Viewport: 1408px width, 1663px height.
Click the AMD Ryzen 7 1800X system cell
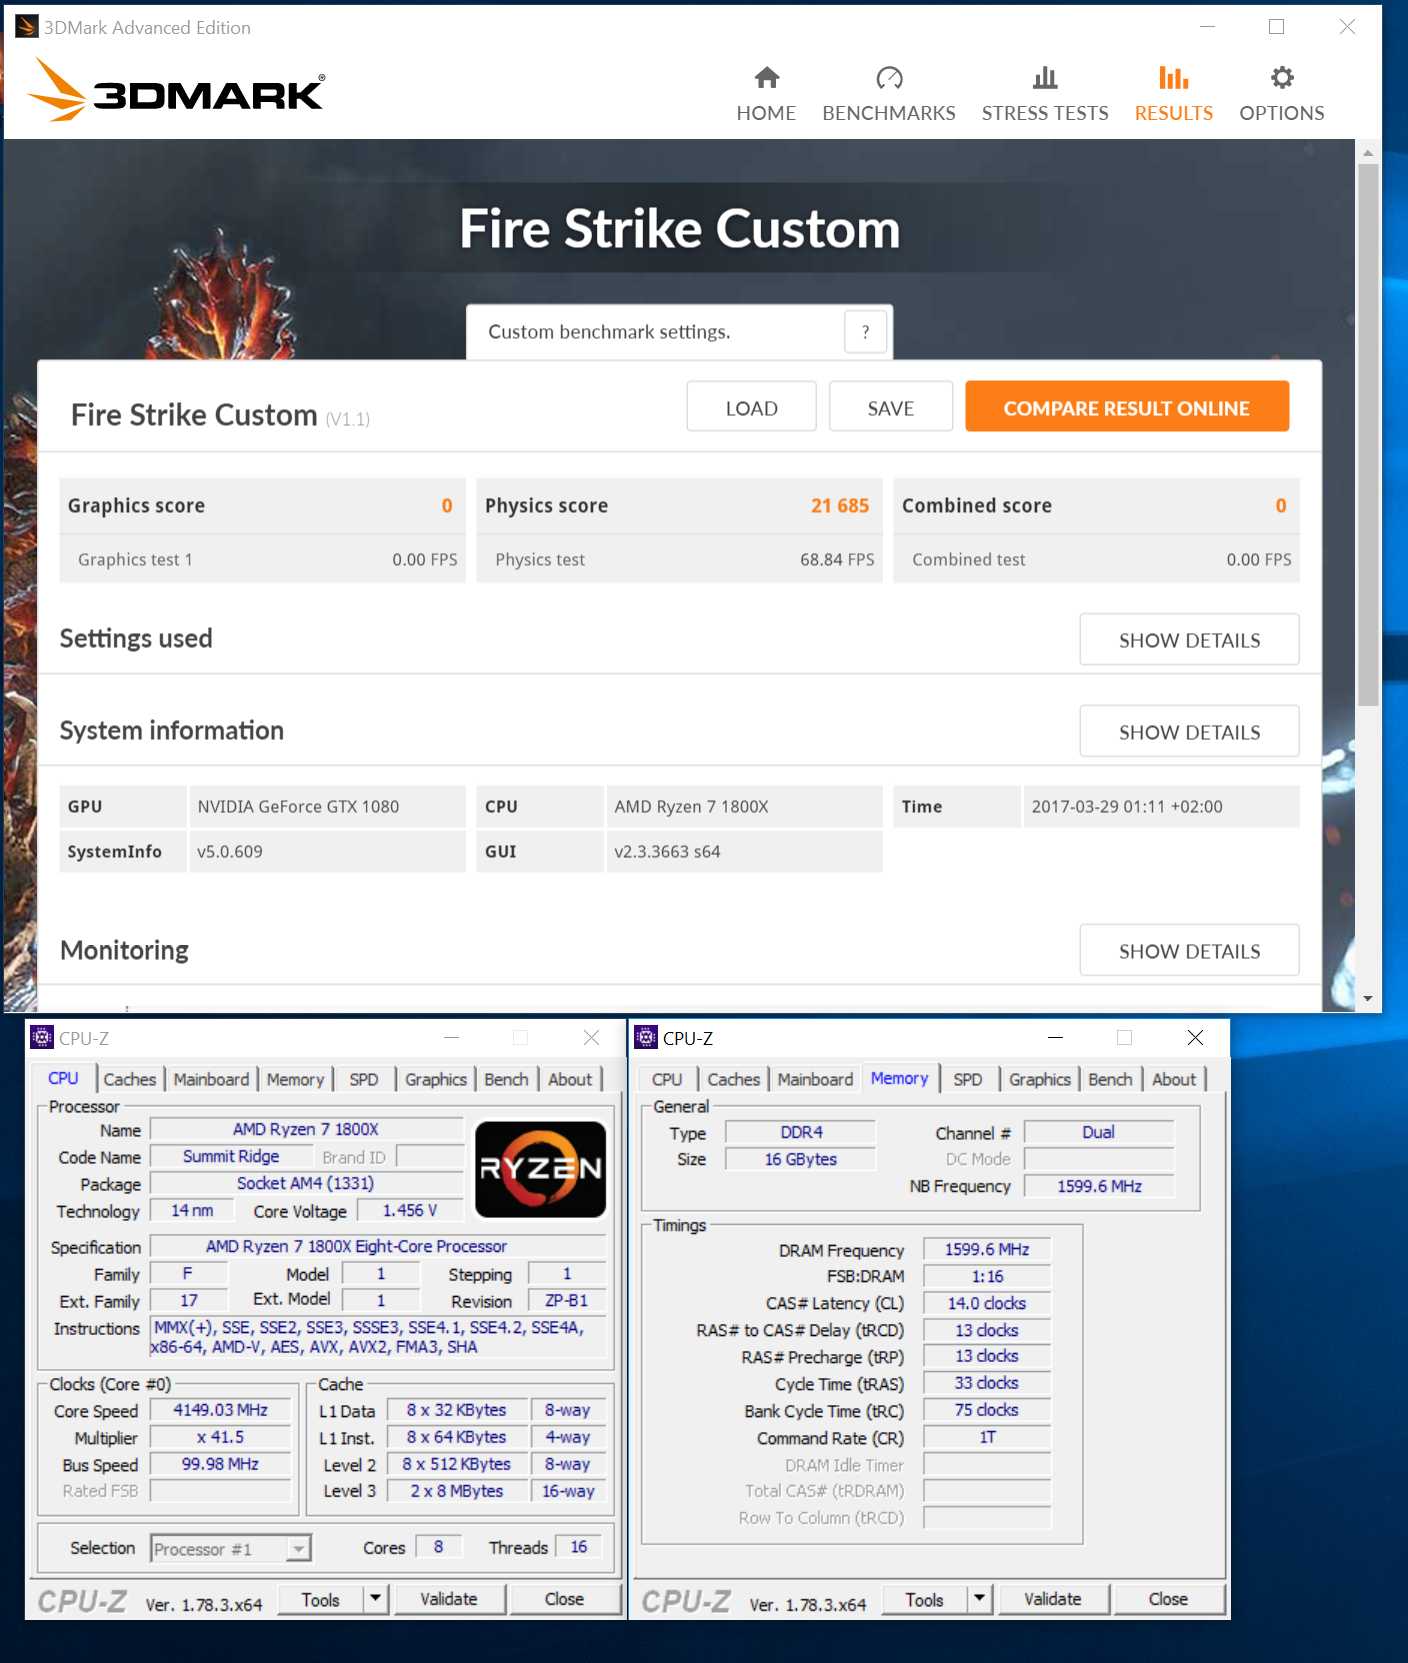[x=745, y=807]
